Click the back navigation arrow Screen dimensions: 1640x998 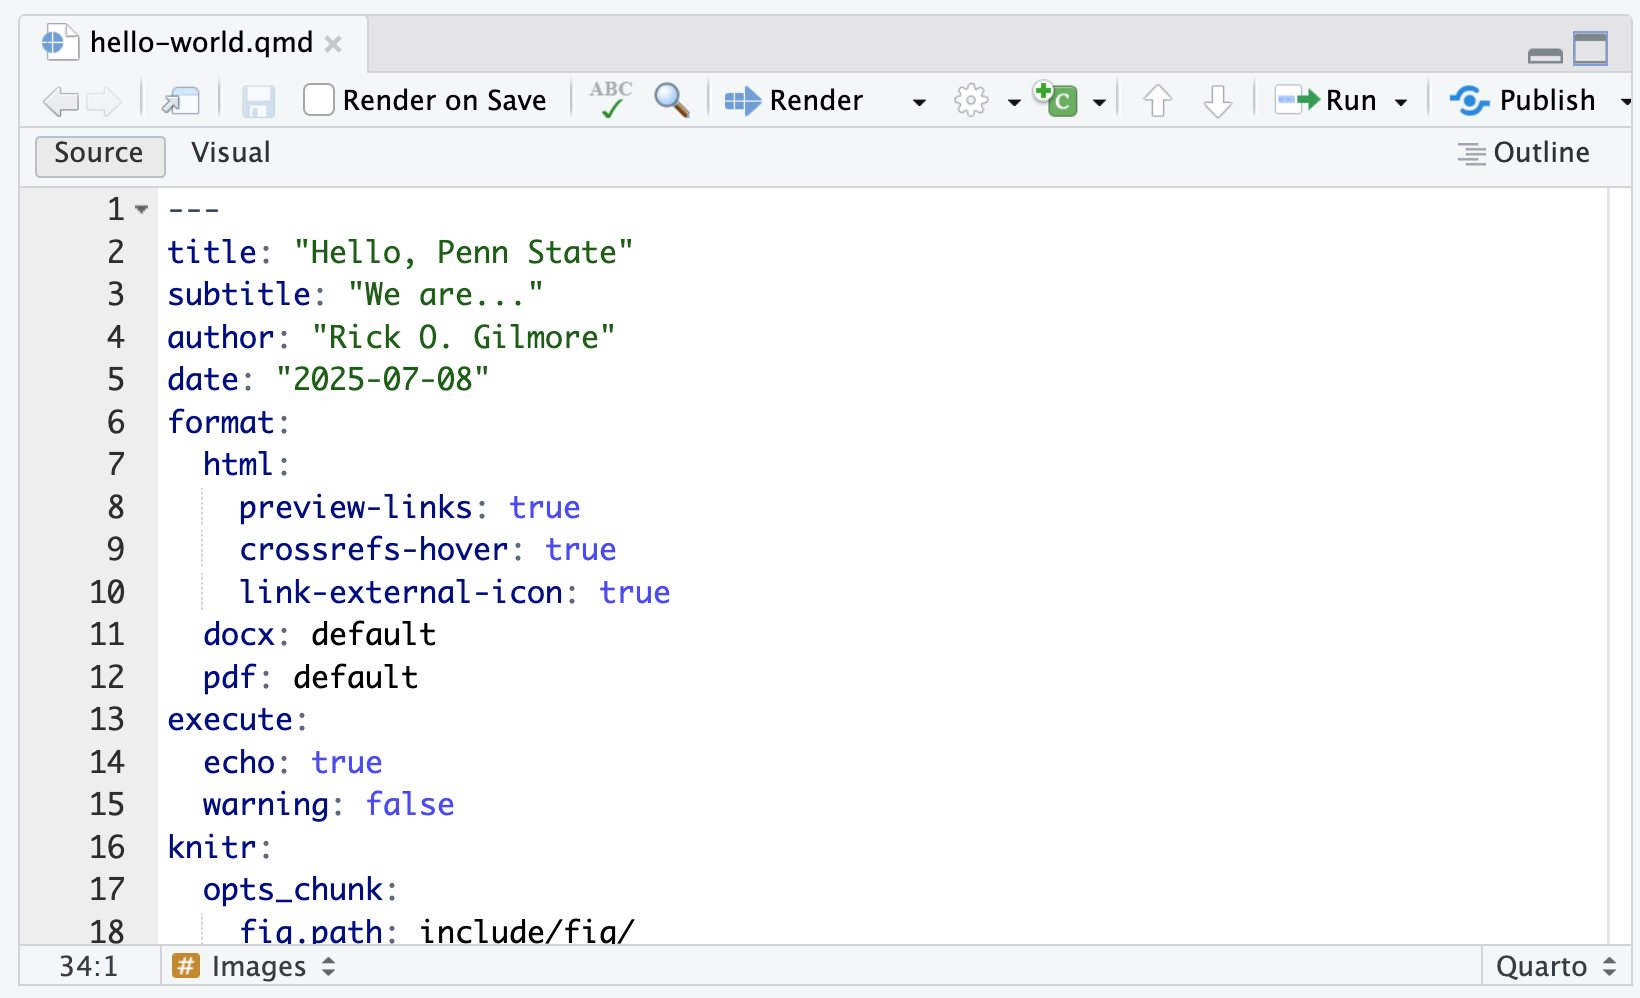pyautogui.click(x=61, y=101)
